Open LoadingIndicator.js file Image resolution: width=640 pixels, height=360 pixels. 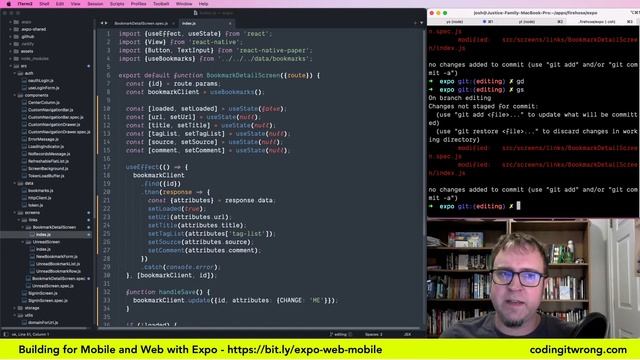46,147
